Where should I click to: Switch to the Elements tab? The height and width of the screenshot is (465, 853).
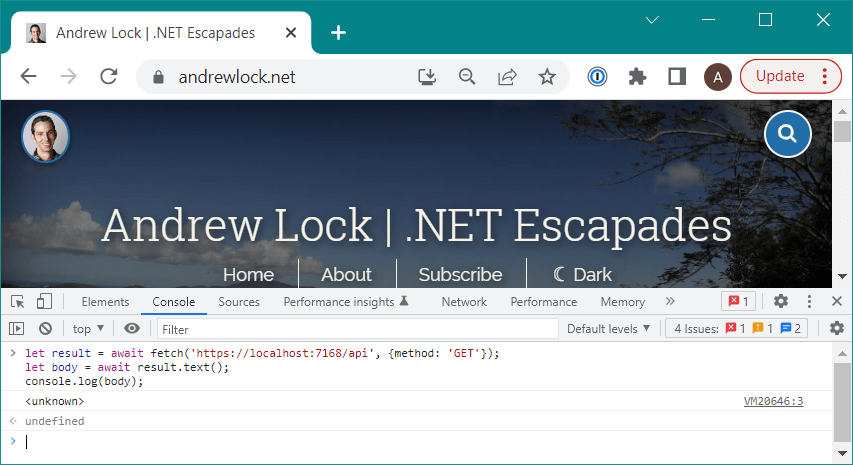pos(106,302)
